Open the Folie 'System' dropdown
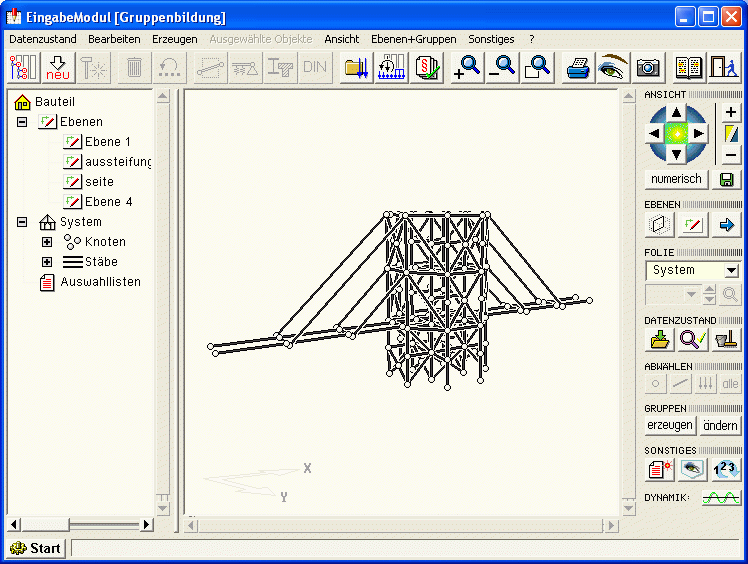The width and height of the screenshot is (748, 564). (x=731, y=271)
